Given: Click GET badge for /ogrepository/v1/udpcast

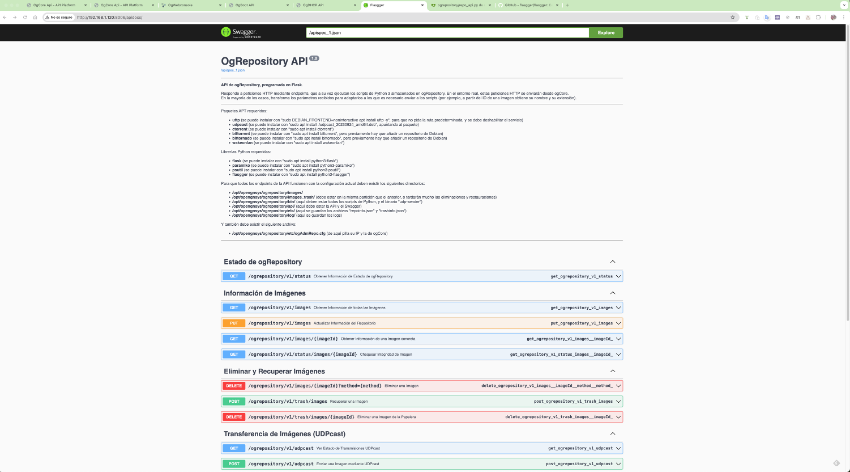Looking at the screenshot, I should click(x=233, y=448).
